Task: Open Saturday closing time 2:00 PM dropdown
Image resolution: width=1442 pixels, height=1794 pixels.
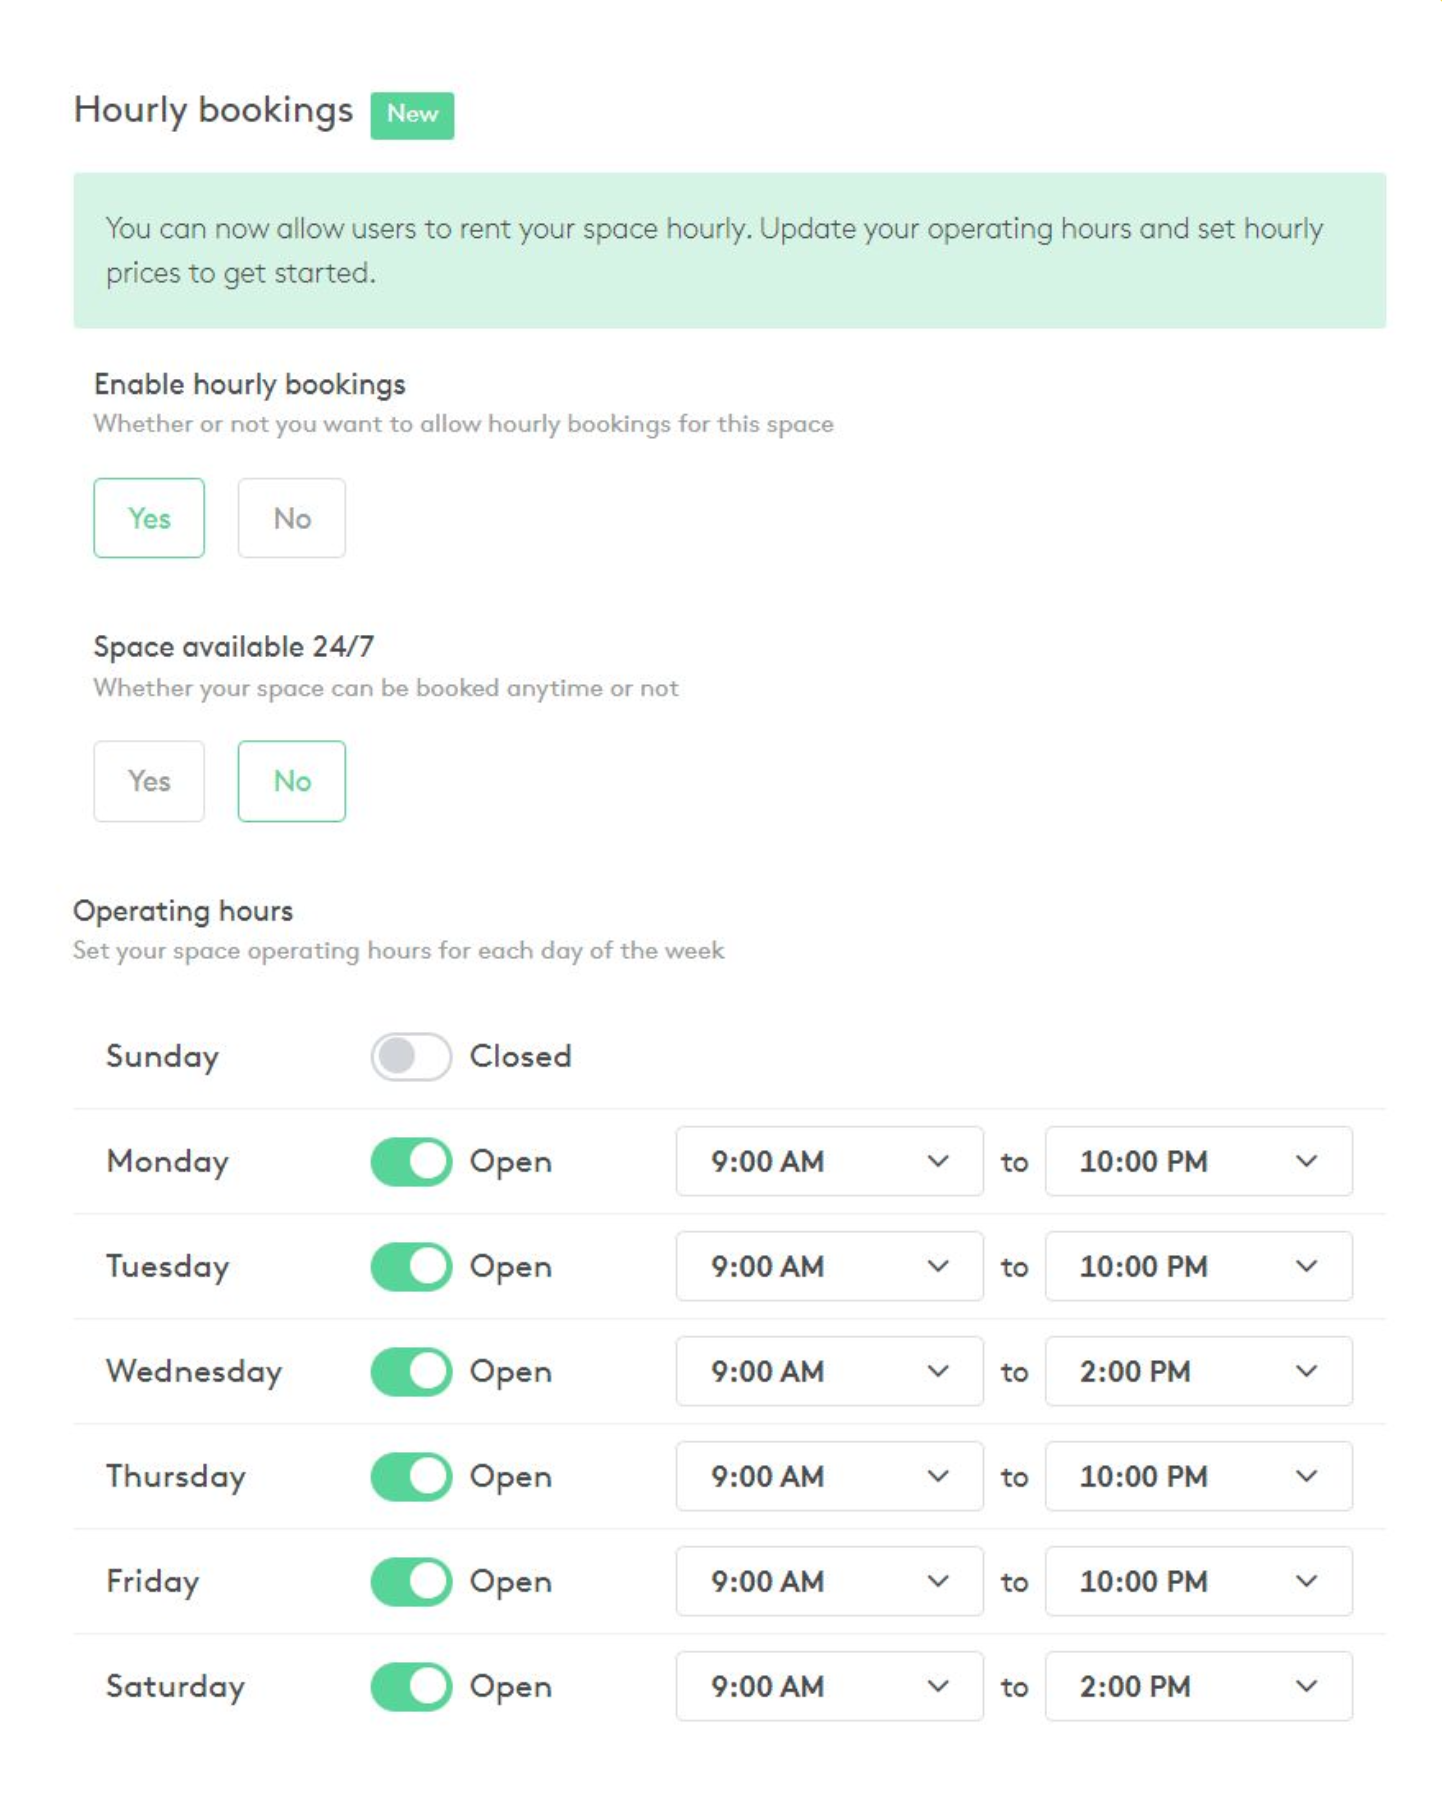Action: coord(1198,1686)
